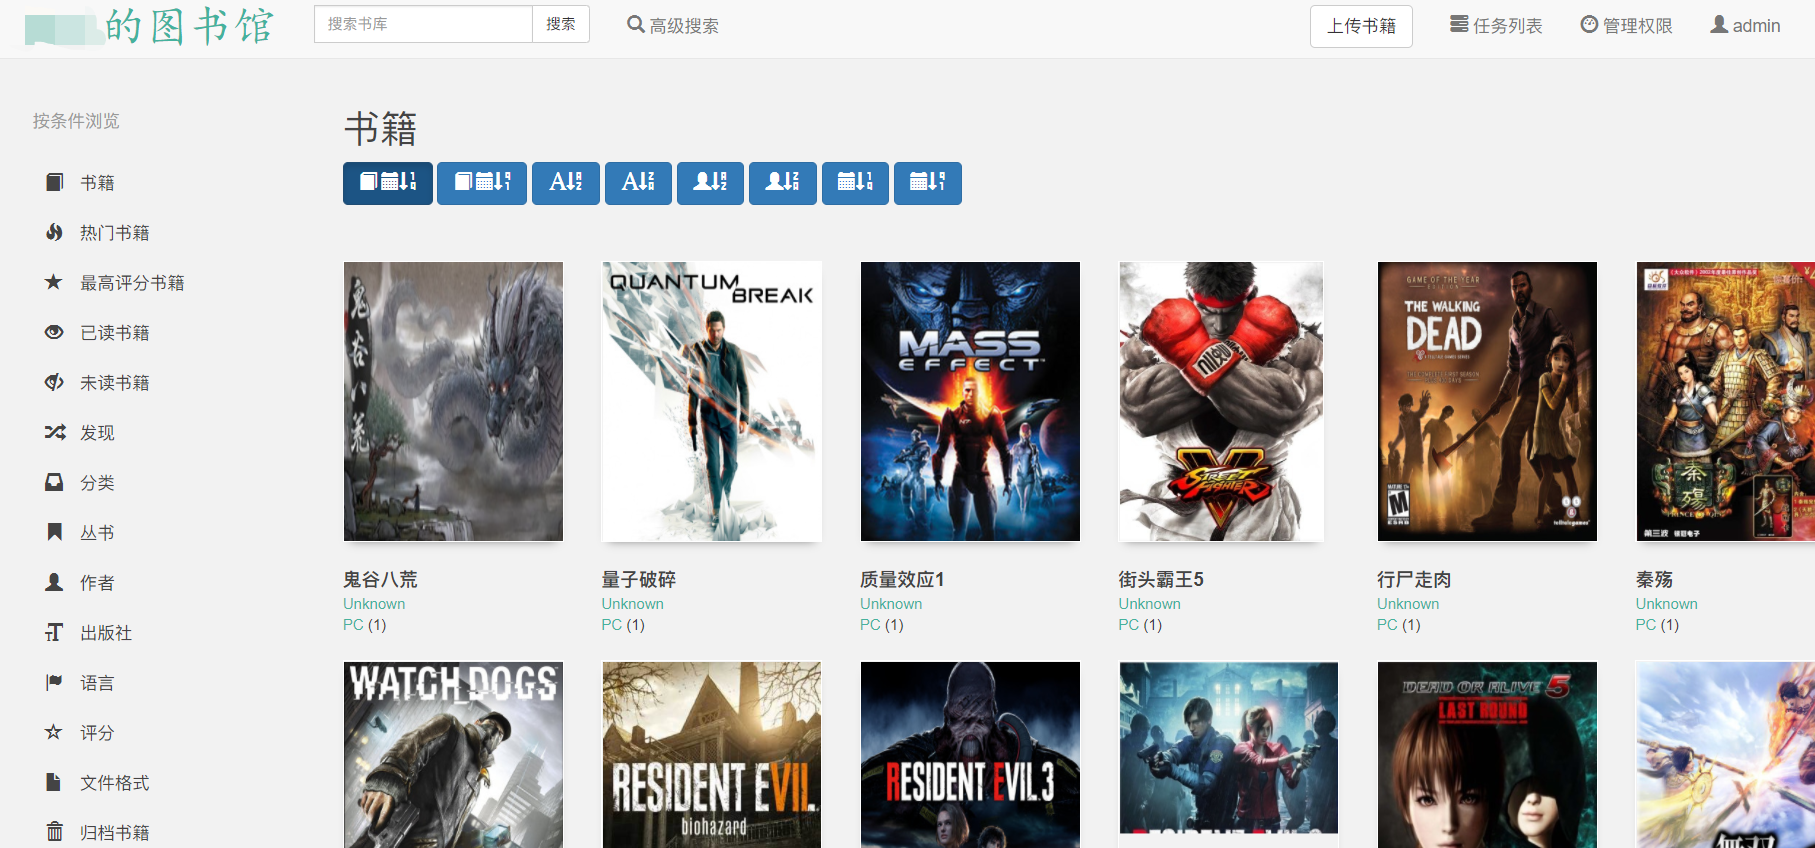Sort by book date descending (book, calendar, 9-1 icon)
1815x848 pixels.
point(482,183)
